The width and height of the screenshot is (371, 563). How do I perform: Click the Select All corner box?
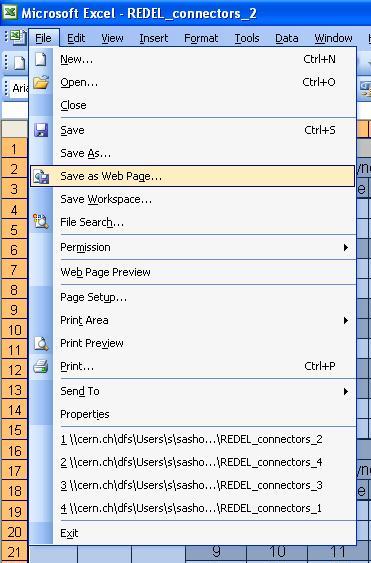click(x=14, y=129)
